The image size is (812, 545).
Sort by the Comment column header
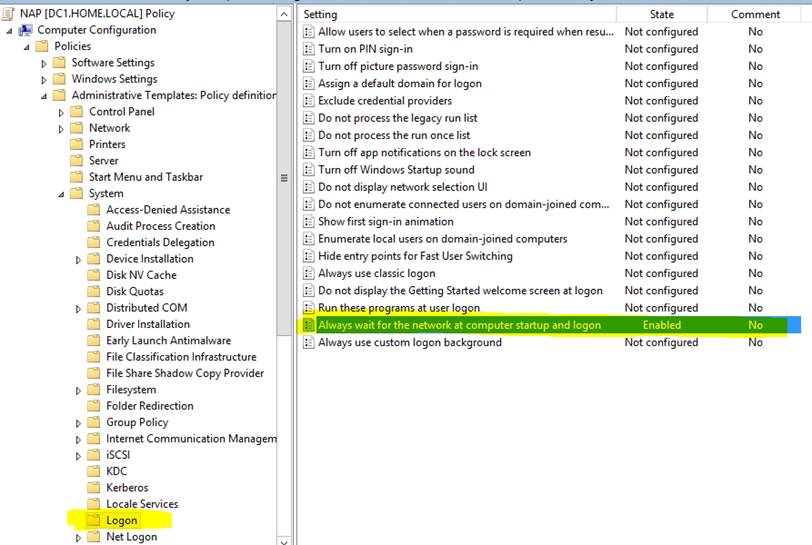(755, 15)
